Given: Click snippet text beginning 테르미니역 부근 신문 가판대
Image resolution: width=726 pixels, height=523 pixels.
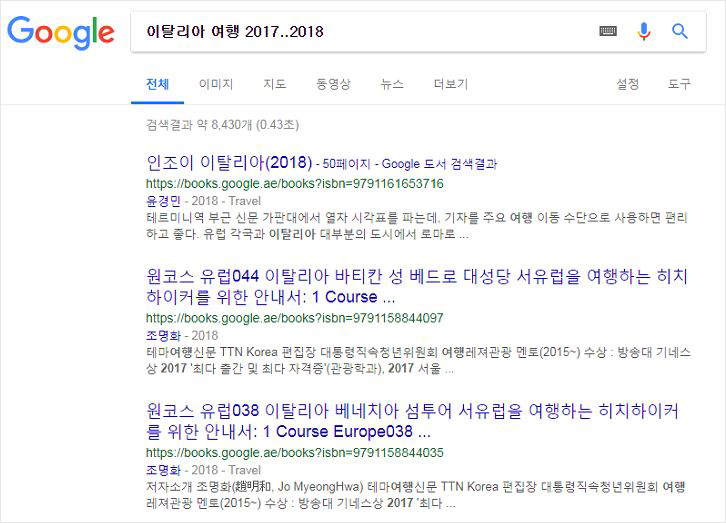Looking at the screenshot, I should pos(417,226).
